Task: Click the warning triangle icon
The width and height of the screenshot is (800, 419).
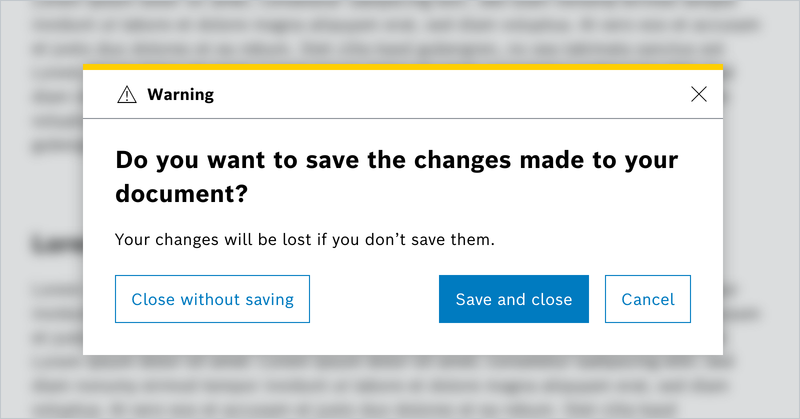Action: coord(126,95)
